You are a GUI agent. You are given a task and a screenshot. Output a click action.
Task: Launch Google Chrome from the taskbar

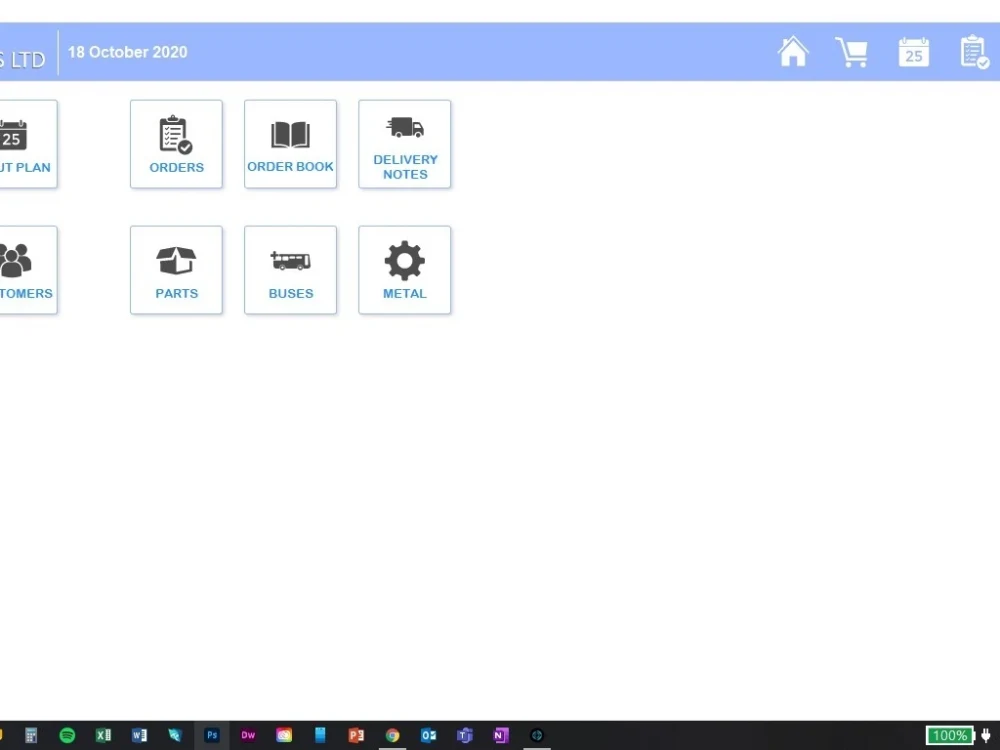click(x=393, y=735)
